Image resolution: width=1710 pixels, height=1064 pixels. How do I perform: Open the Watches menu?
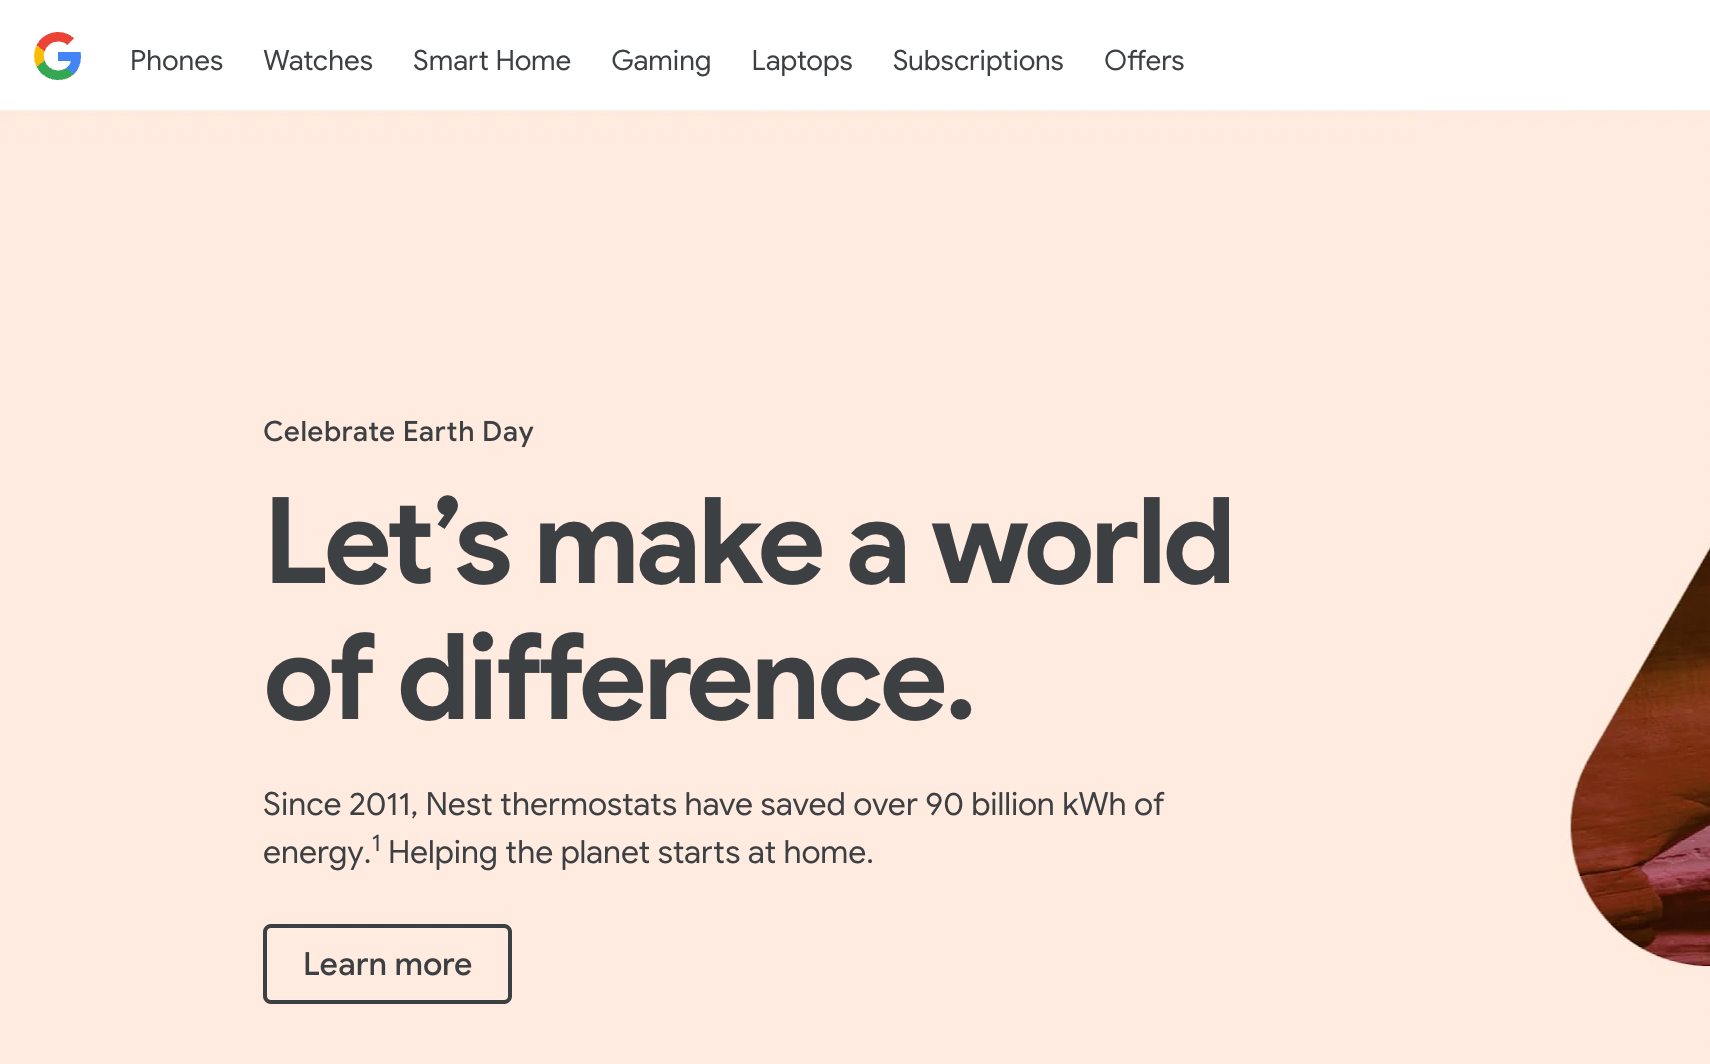coord(317,60)
